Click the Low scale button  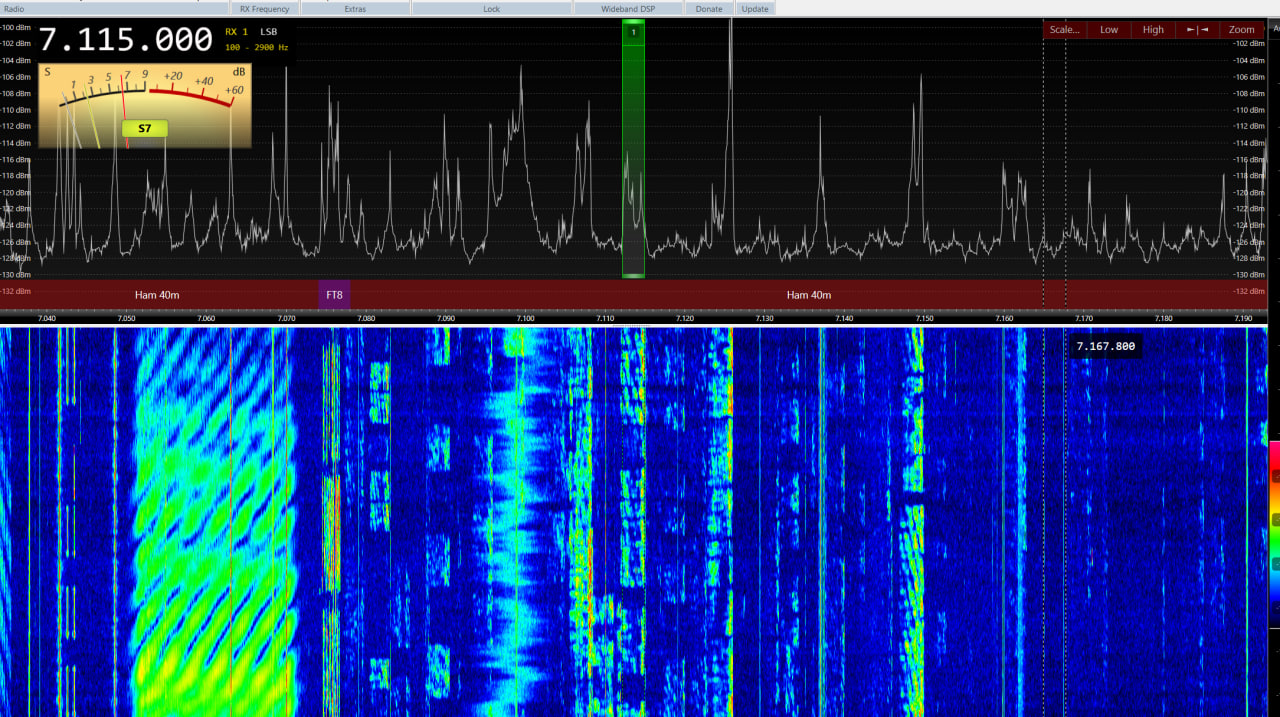click(1109, 30)
